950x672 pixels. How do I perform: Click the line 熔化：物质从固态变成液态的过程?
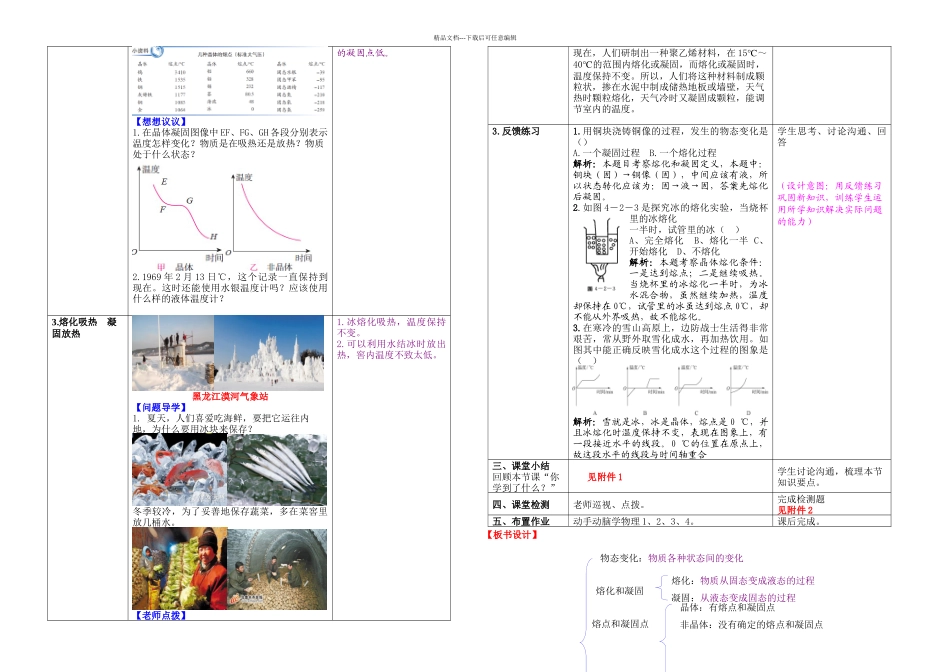tap(743, 581)
